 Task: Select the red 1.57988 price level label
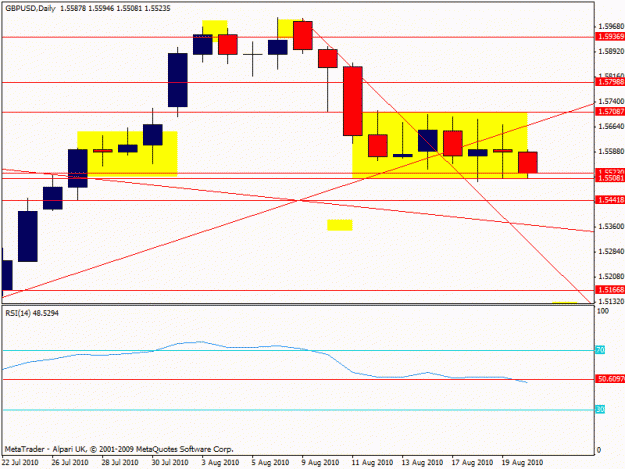(x=610, y=82)
